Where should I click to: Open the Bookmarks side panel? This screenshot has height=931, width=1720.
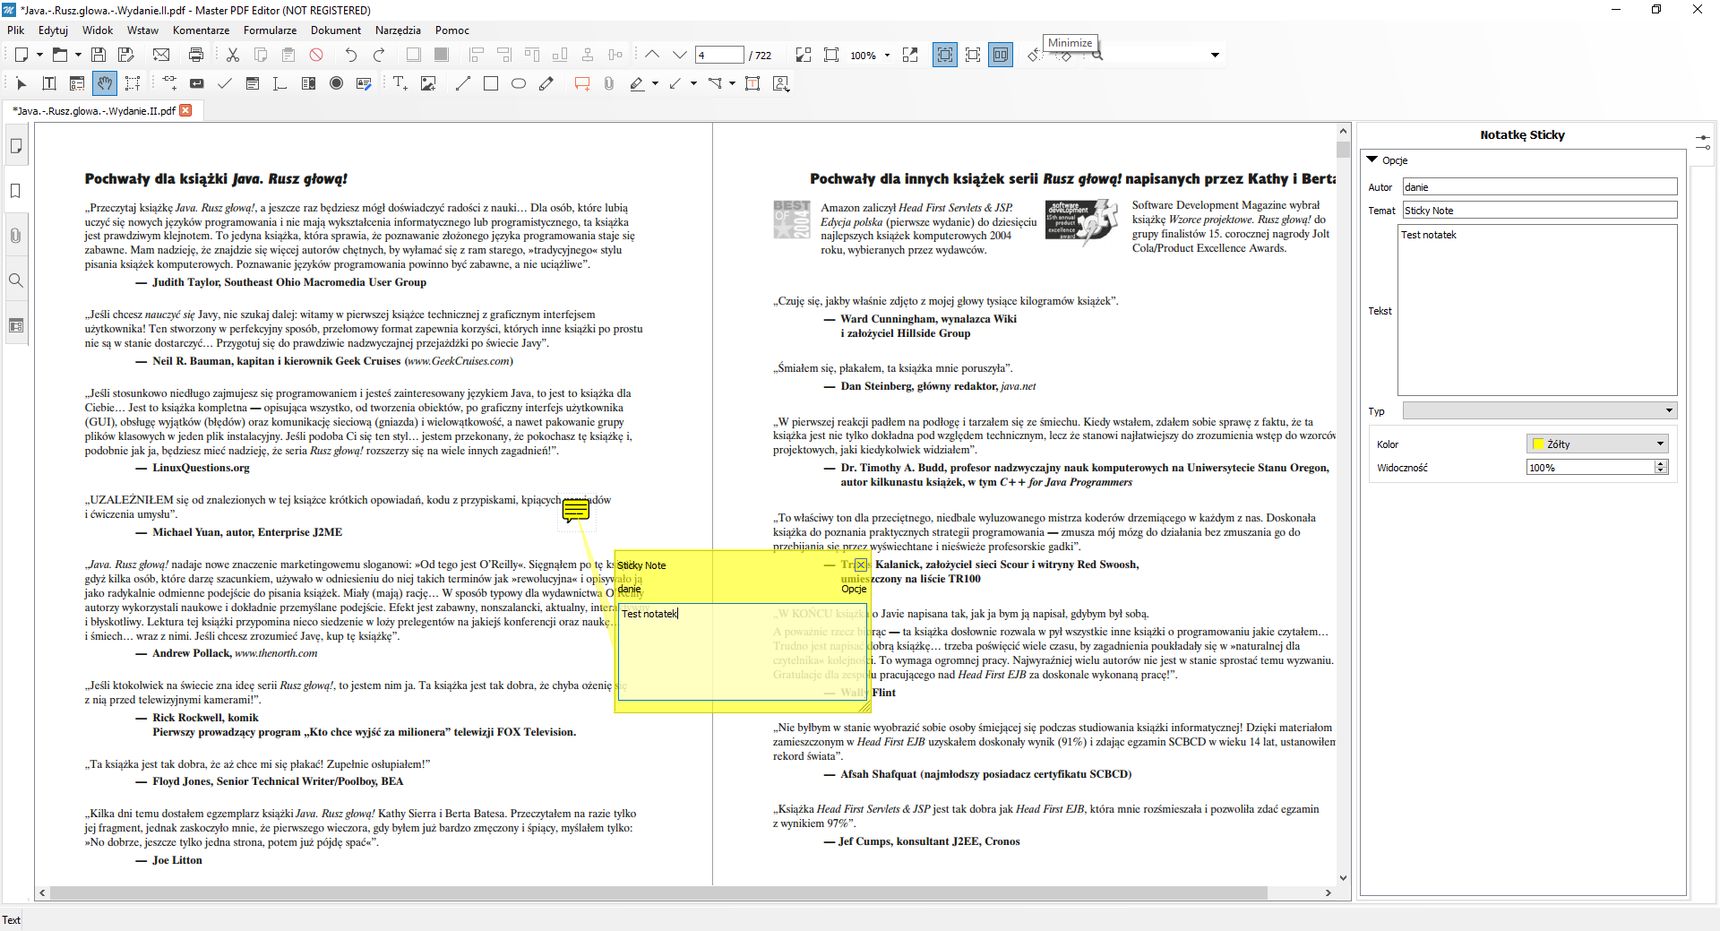(16, 191)
